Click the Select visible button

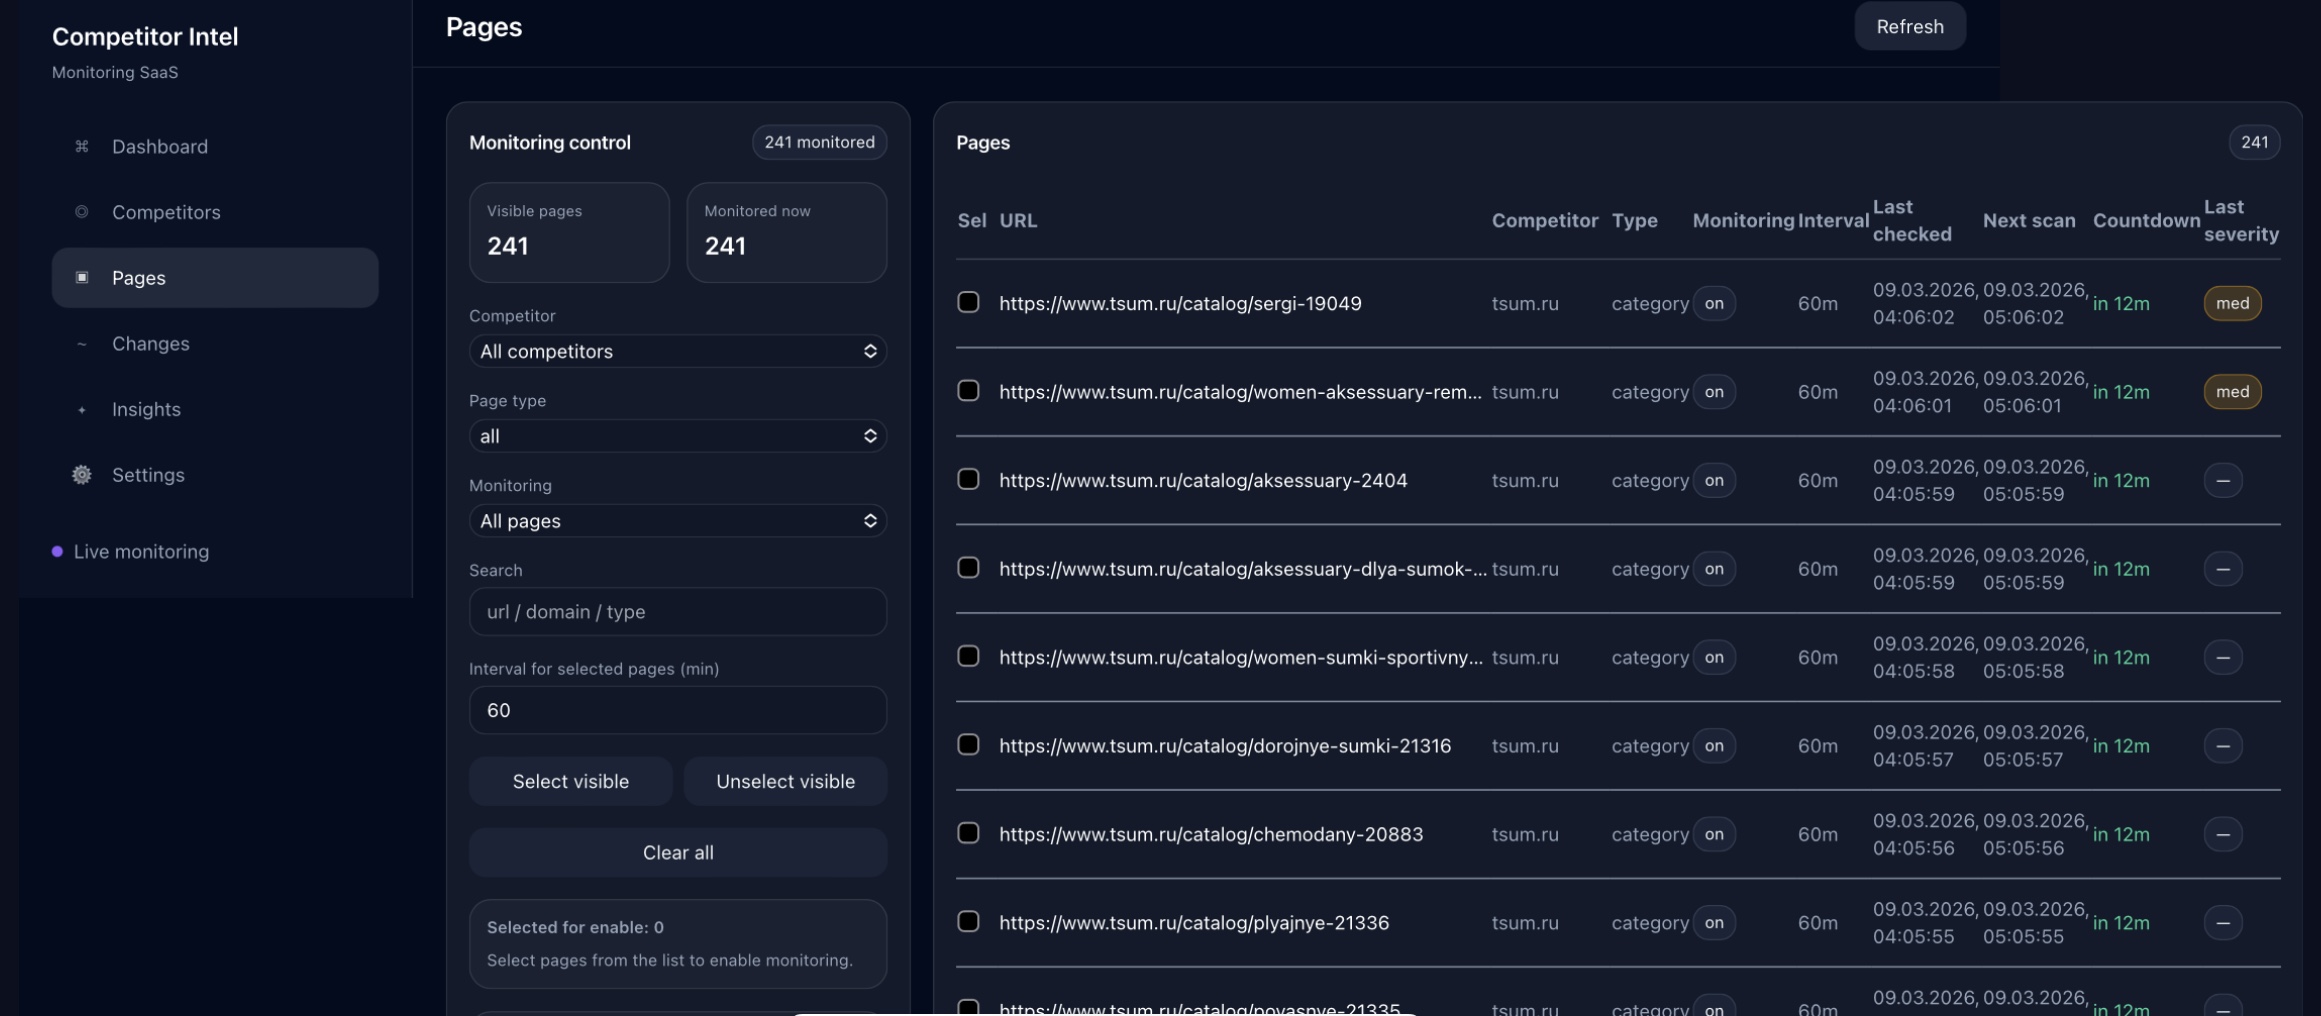570,782
